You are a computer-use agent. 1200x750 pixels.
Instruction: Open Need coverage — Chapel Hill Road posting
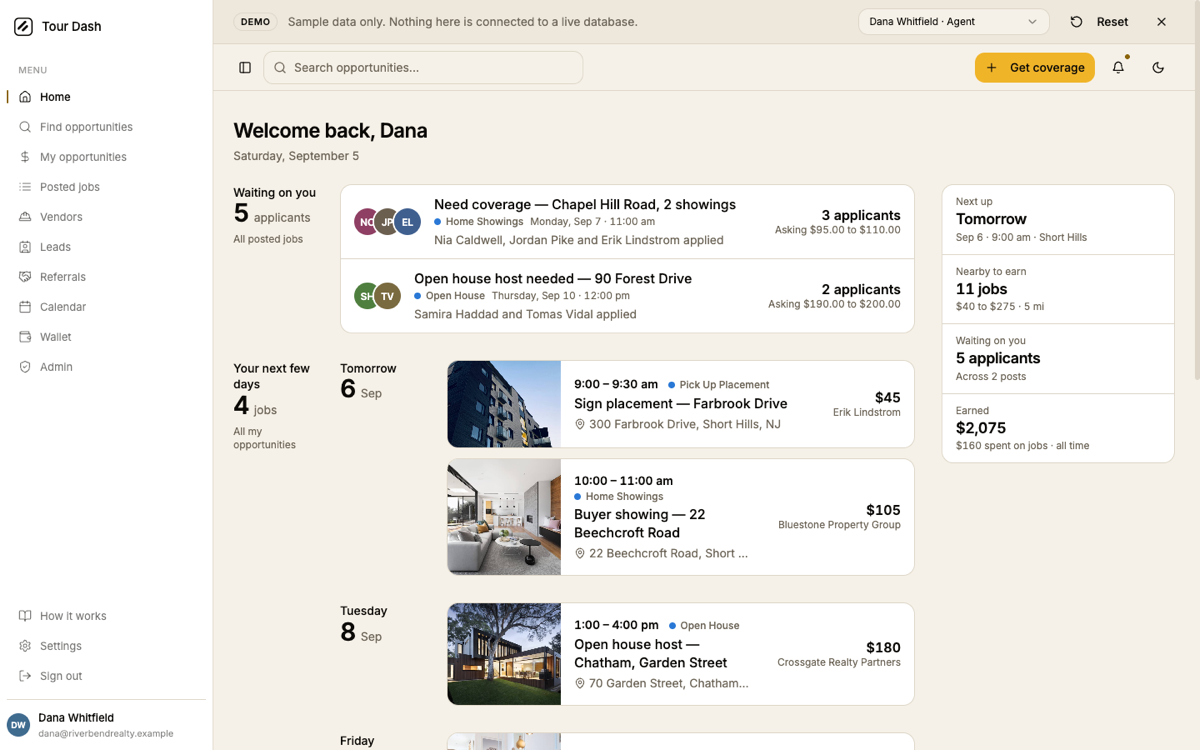(627, 222)
